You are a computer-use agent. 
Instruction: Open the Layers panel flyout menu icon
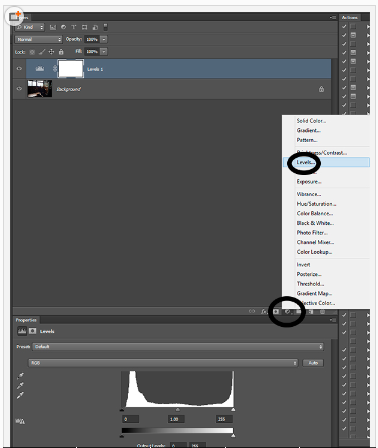coord(333,17)
